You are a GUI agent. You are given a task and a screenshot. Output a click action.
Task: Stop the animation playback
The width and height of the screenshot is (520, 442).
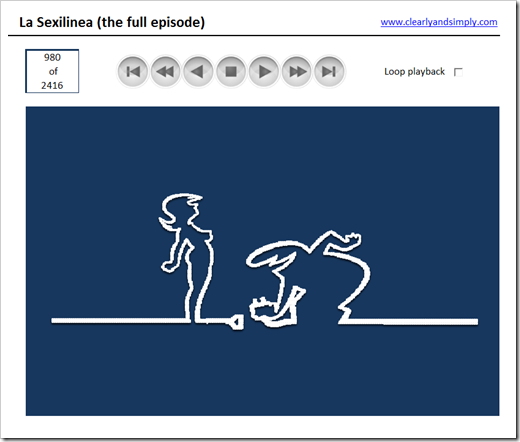coord(231,71)
